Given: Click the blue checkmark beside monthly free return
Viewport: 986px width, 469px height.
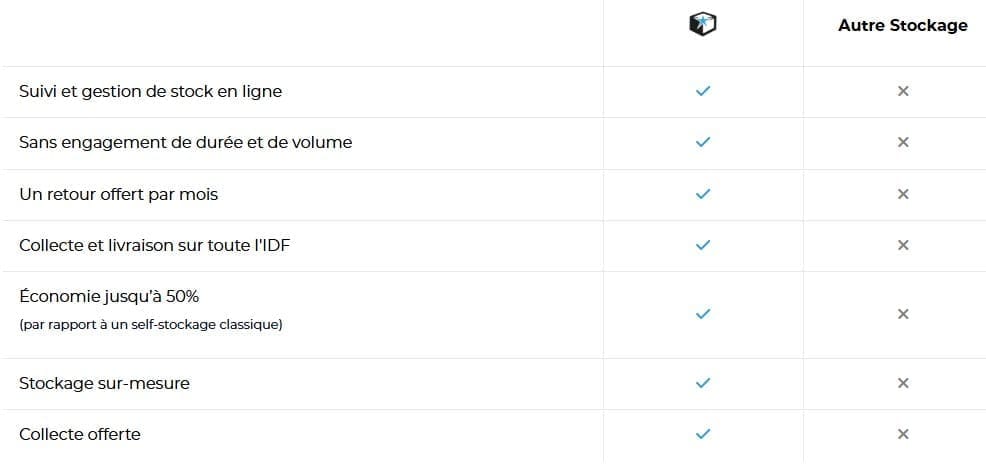Looking at the screenshot, I should pos(703,194).
